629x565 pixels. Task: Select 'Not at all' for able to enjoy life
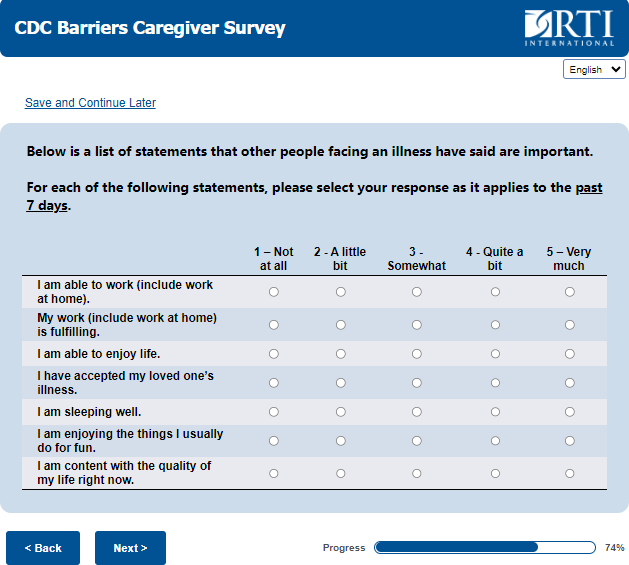click(274, 354)
